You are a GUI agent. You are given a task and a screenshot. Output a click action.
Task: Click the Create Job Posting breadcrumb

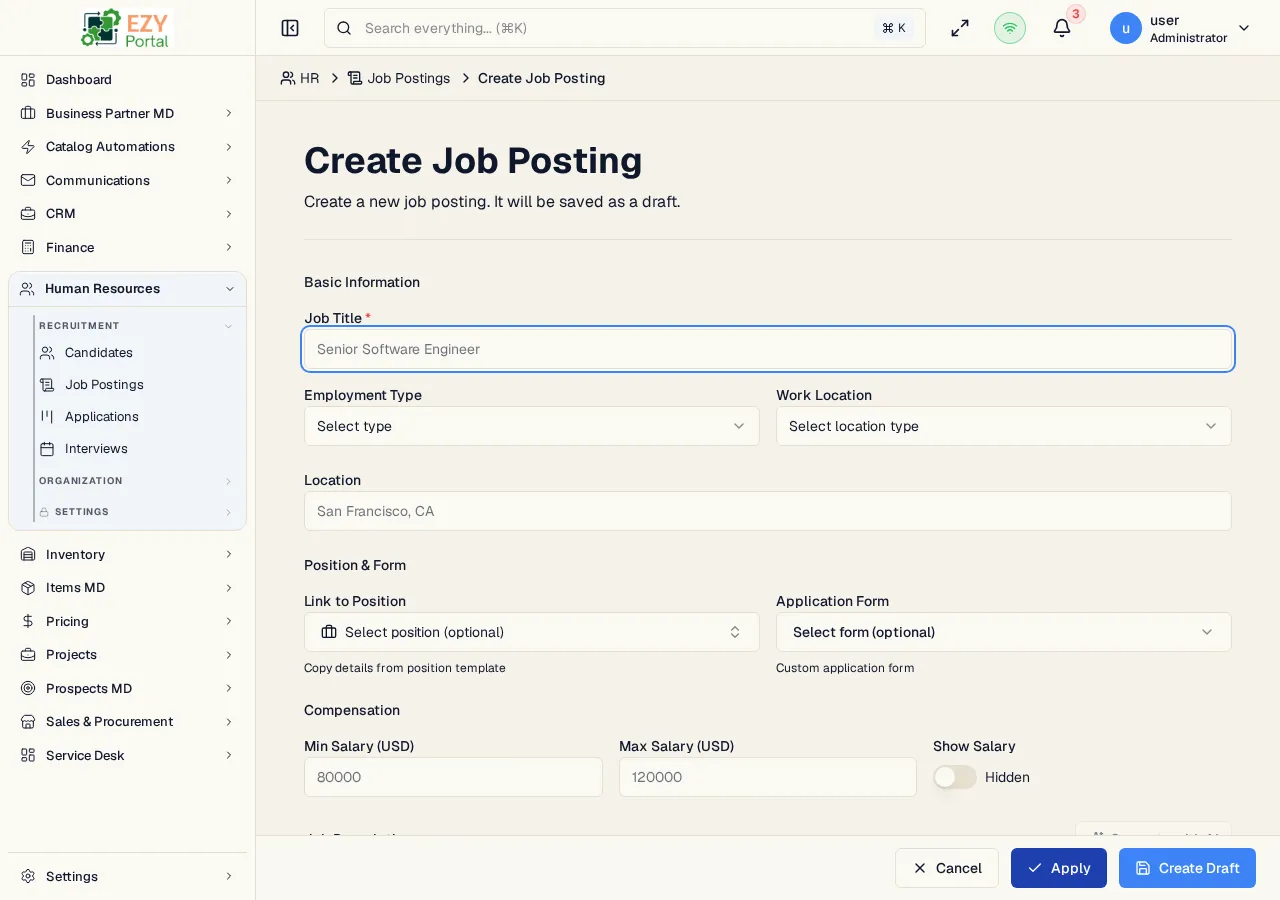point(542,78)
